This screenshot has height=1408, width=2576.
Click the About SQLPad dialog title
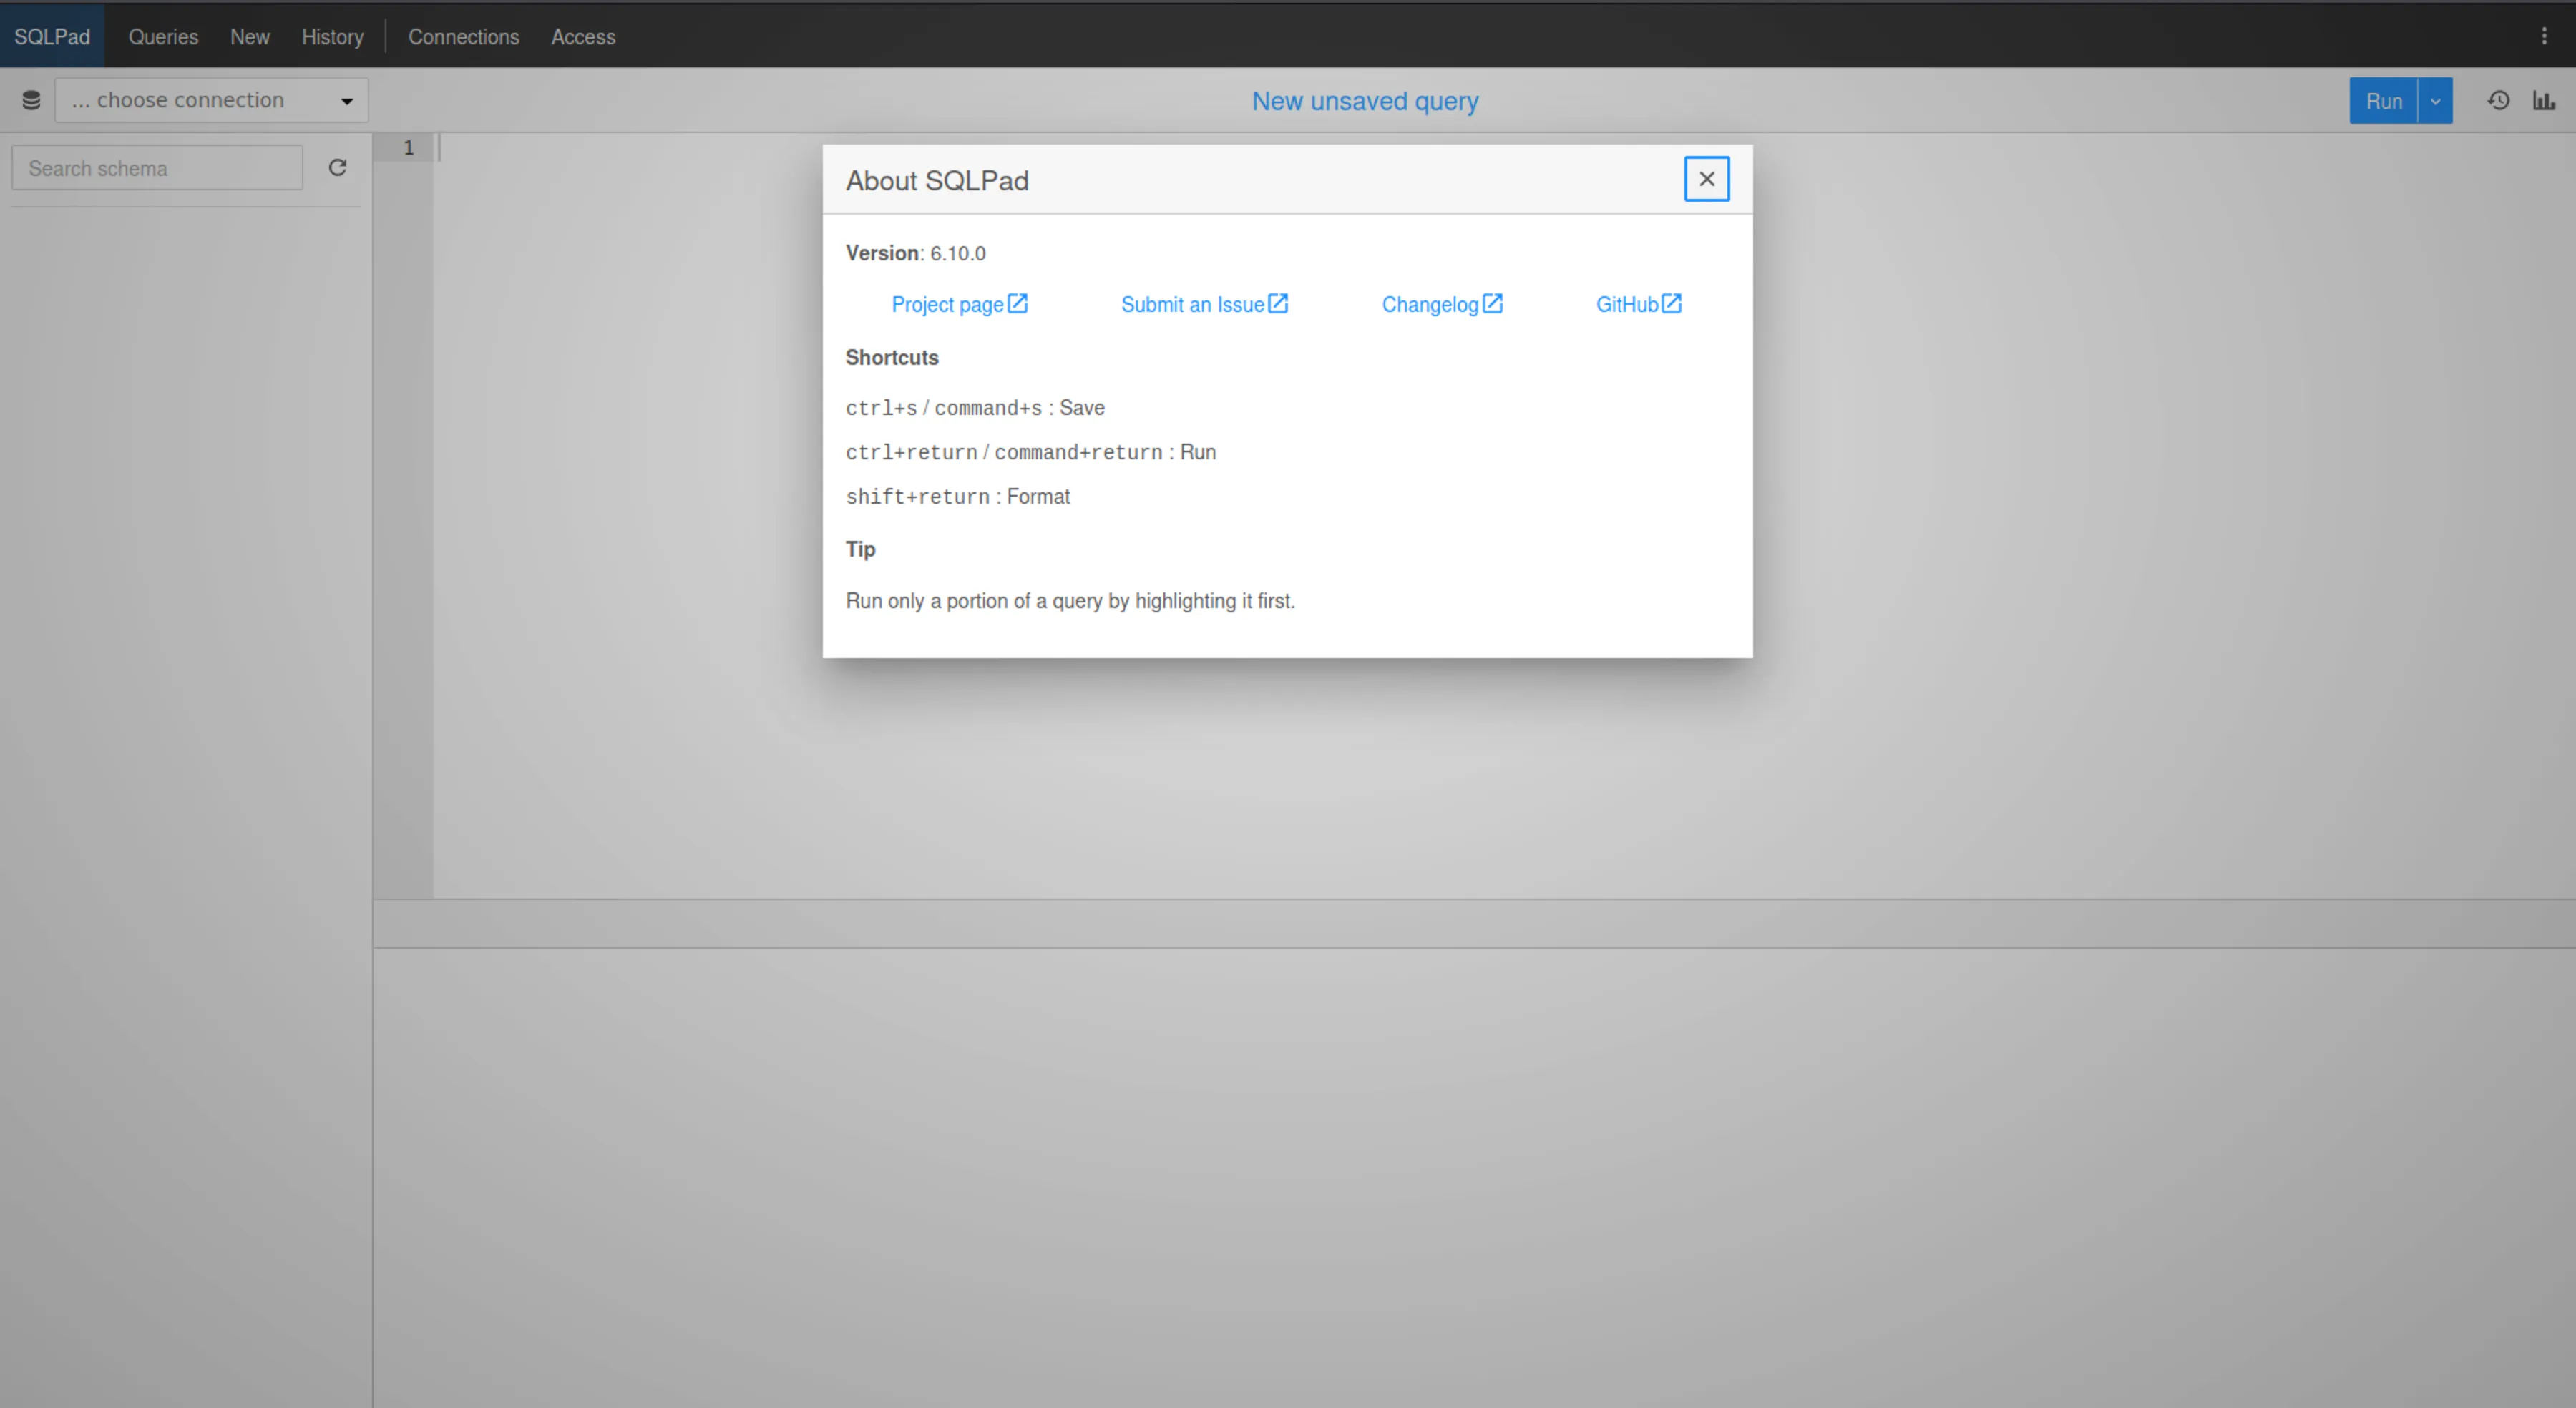pyautogui.click(x=937, y=180)
